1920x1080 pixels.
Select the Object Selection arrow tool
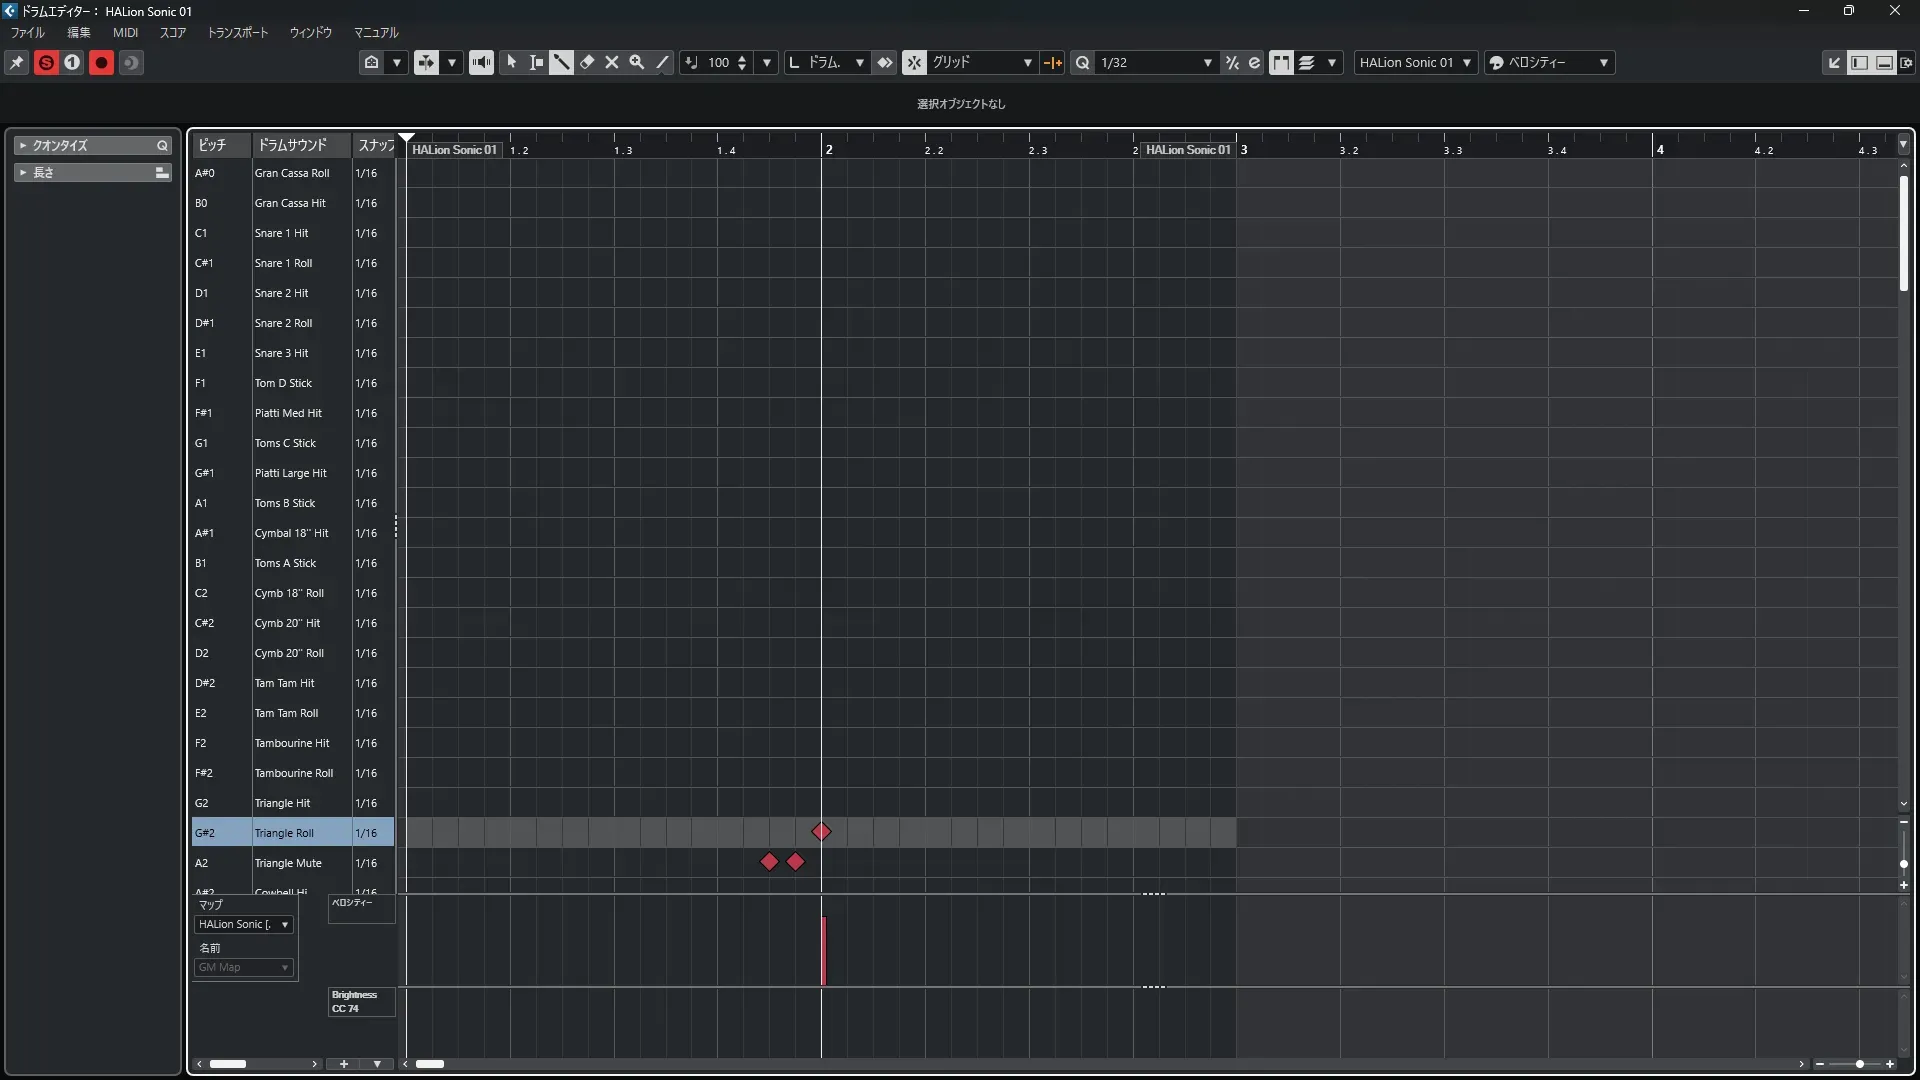(511, 62)
